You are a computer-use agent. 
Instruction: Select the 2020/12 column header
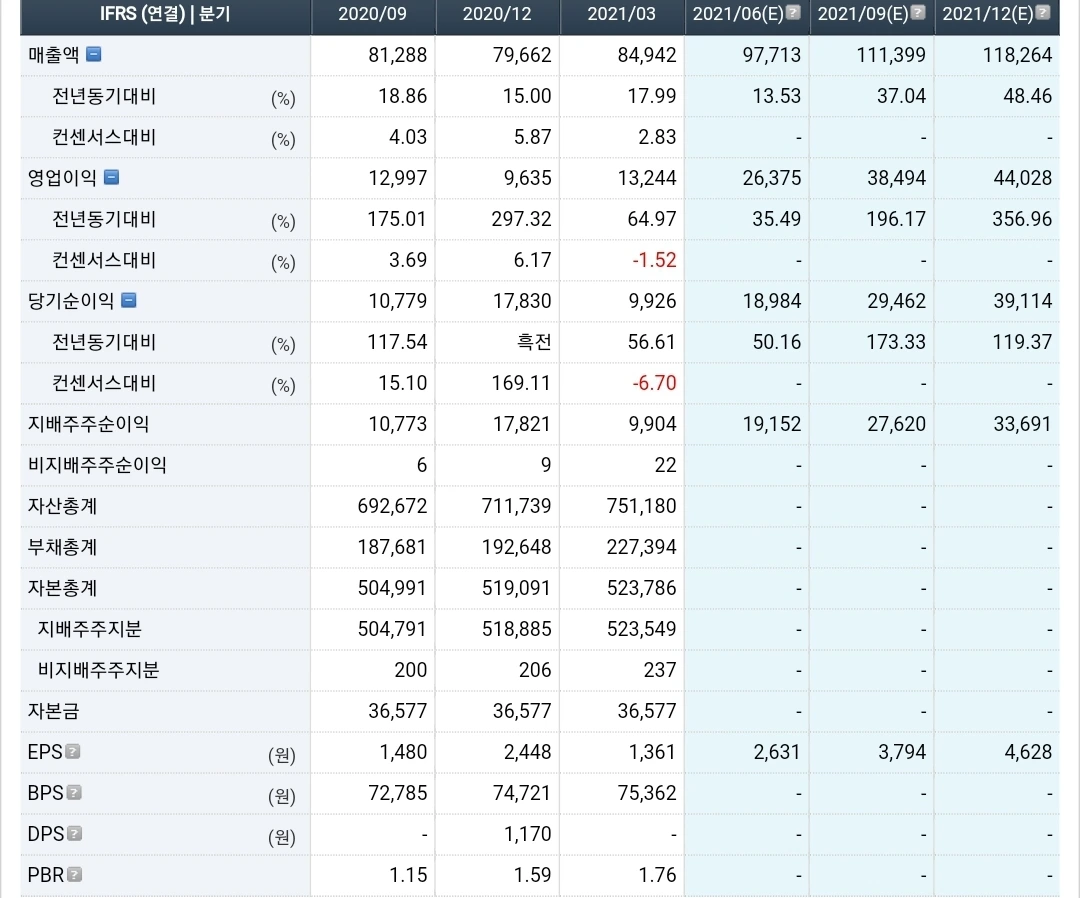[497, 14]
